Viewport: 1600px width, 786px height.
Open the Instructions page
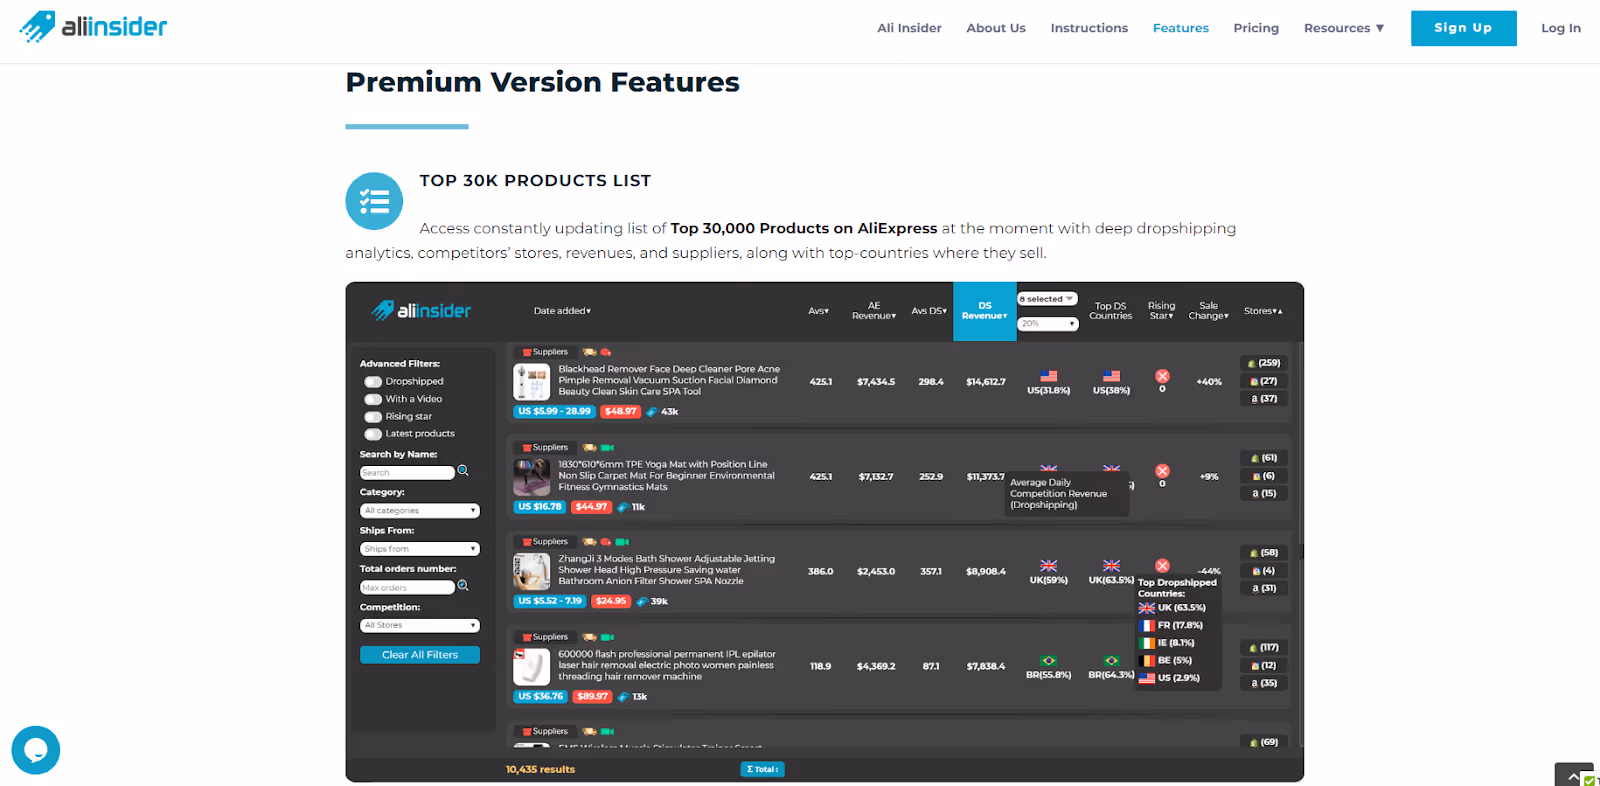point(1089,28)
